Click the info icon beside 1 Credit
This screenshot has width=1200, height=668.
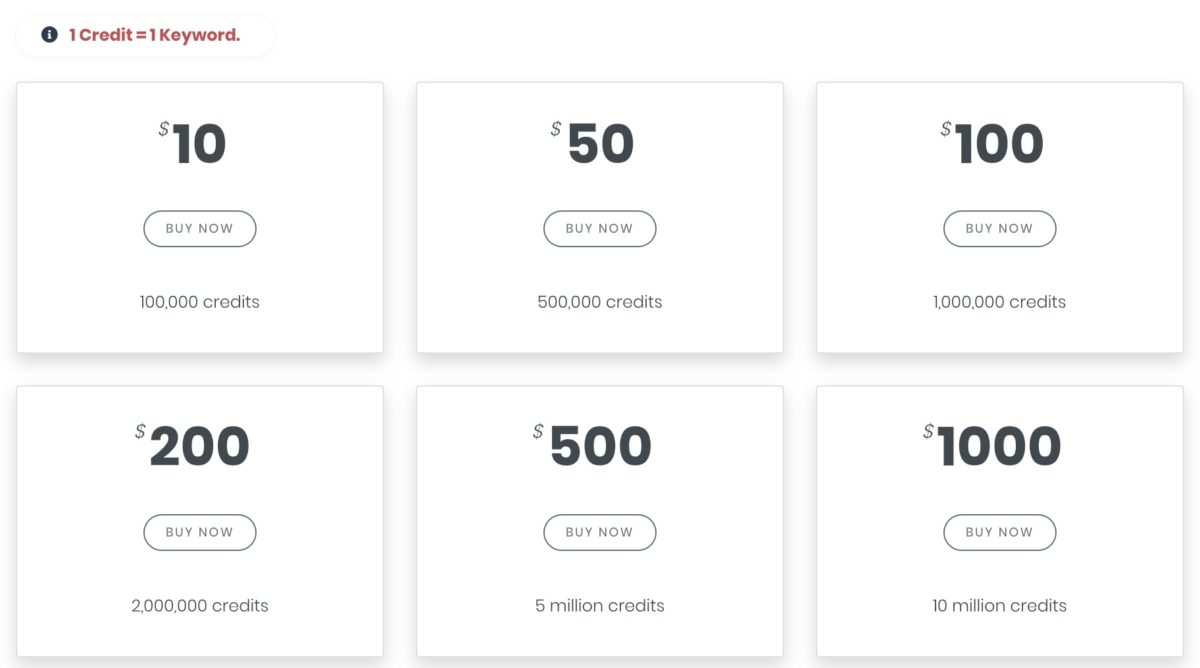coord(49,35)
